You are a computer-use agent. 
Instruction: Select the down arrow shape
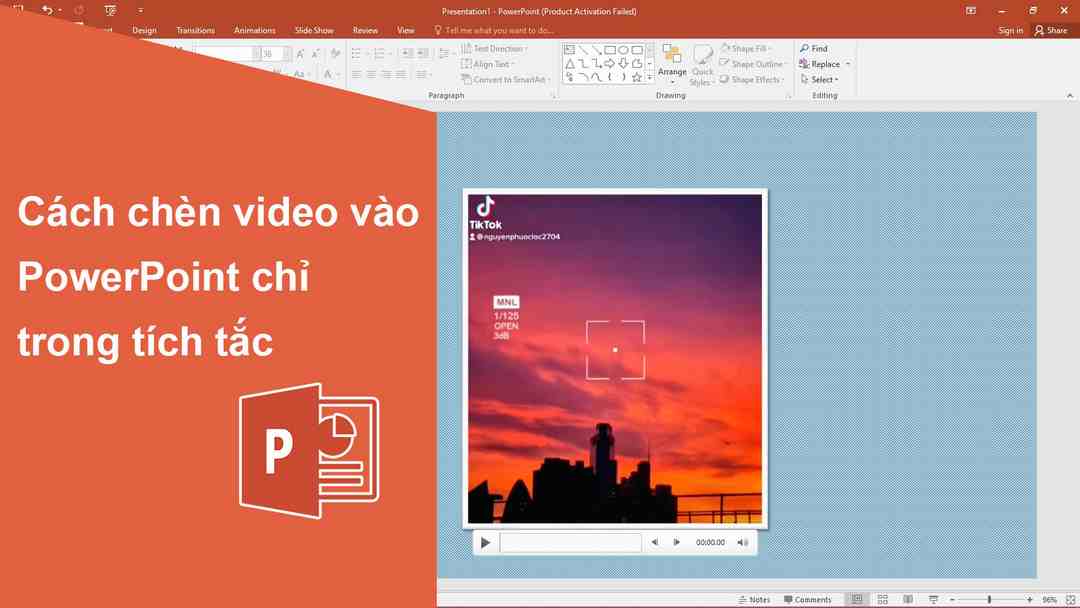(623, 63)
